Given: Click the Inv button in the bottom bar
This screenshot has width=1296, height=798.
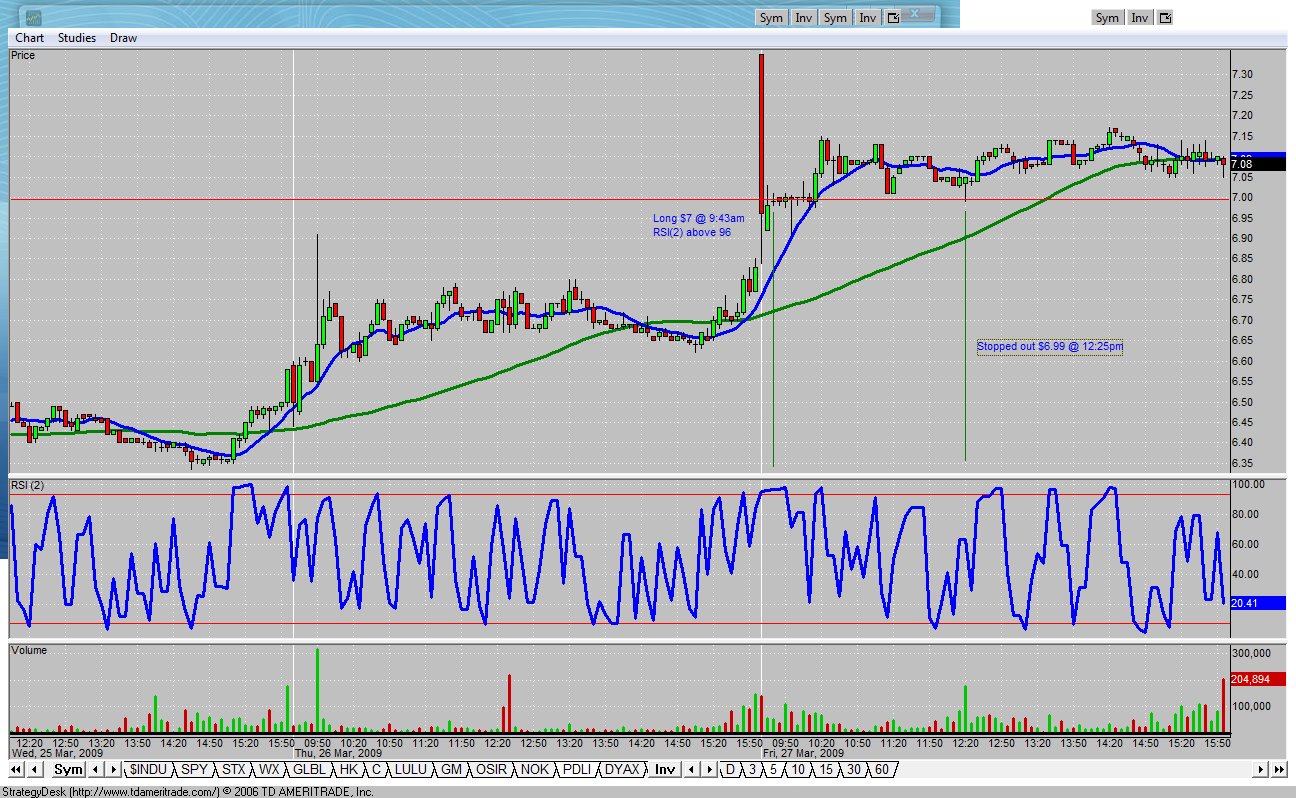Looking at the screenshot, I should pyautogui.click(x=665, y=770).
